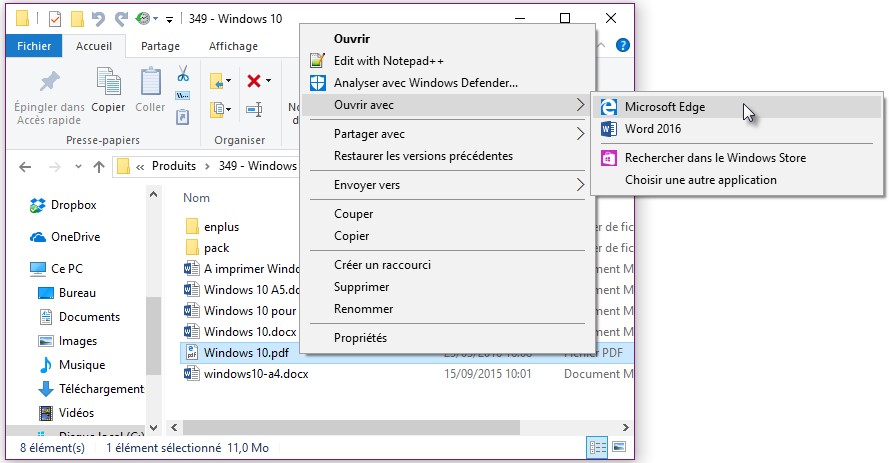Click the file list scroll right arrow

tap(625, 427)
